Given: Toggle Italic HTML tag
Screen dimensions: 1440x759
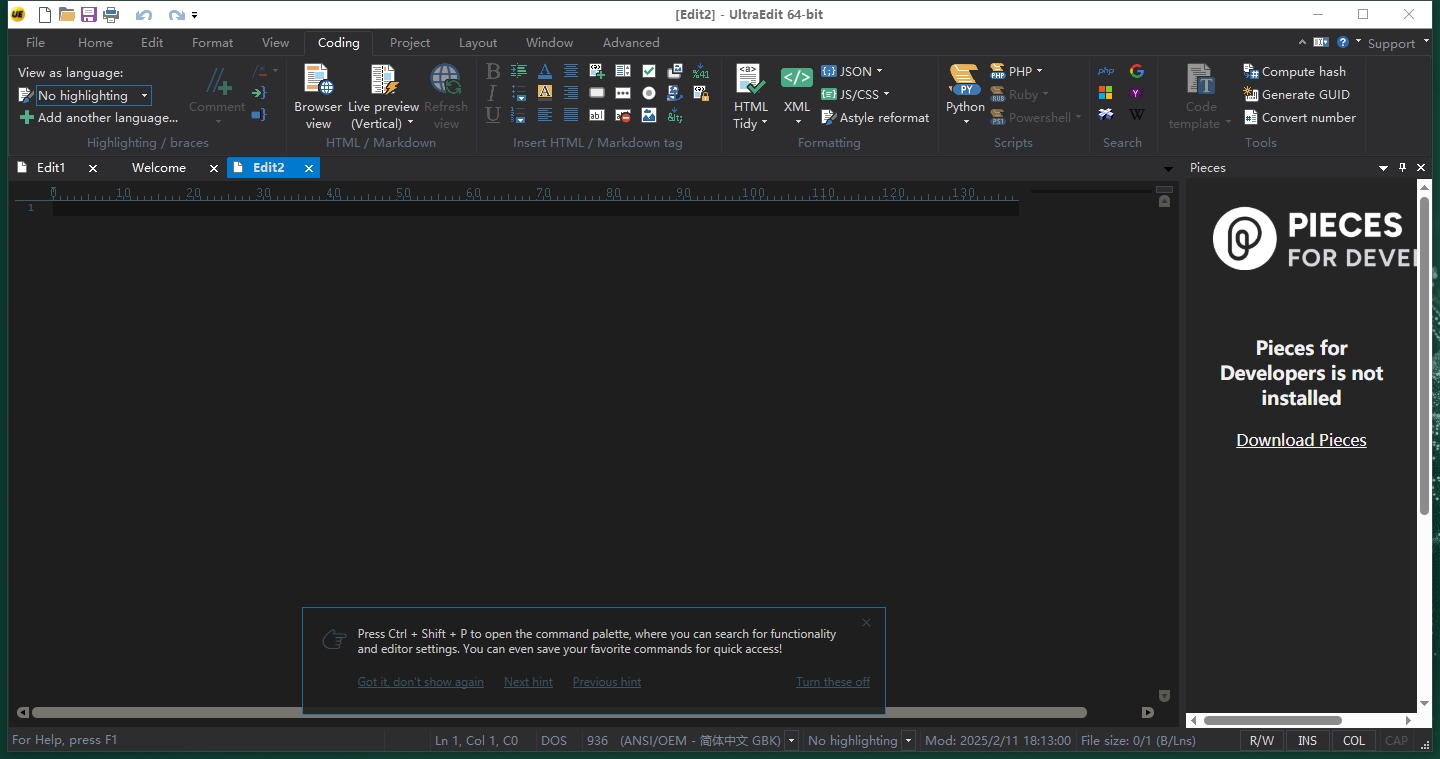Looking at the screenshot, I should 492,93.
